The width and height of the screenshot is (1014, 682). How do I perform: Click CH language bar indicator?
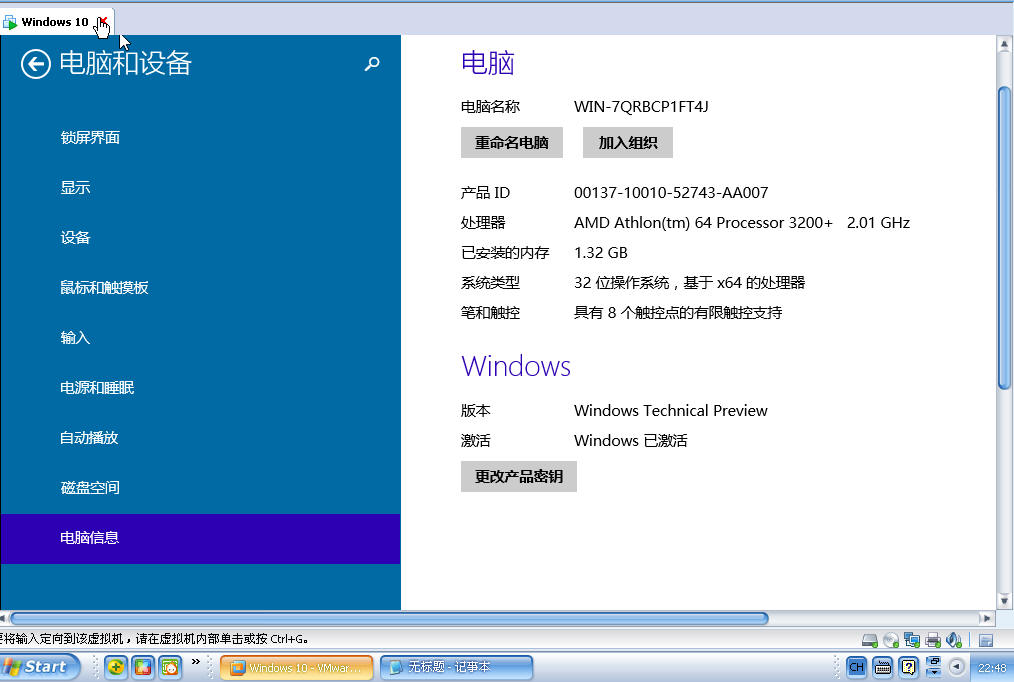[856, 666]
